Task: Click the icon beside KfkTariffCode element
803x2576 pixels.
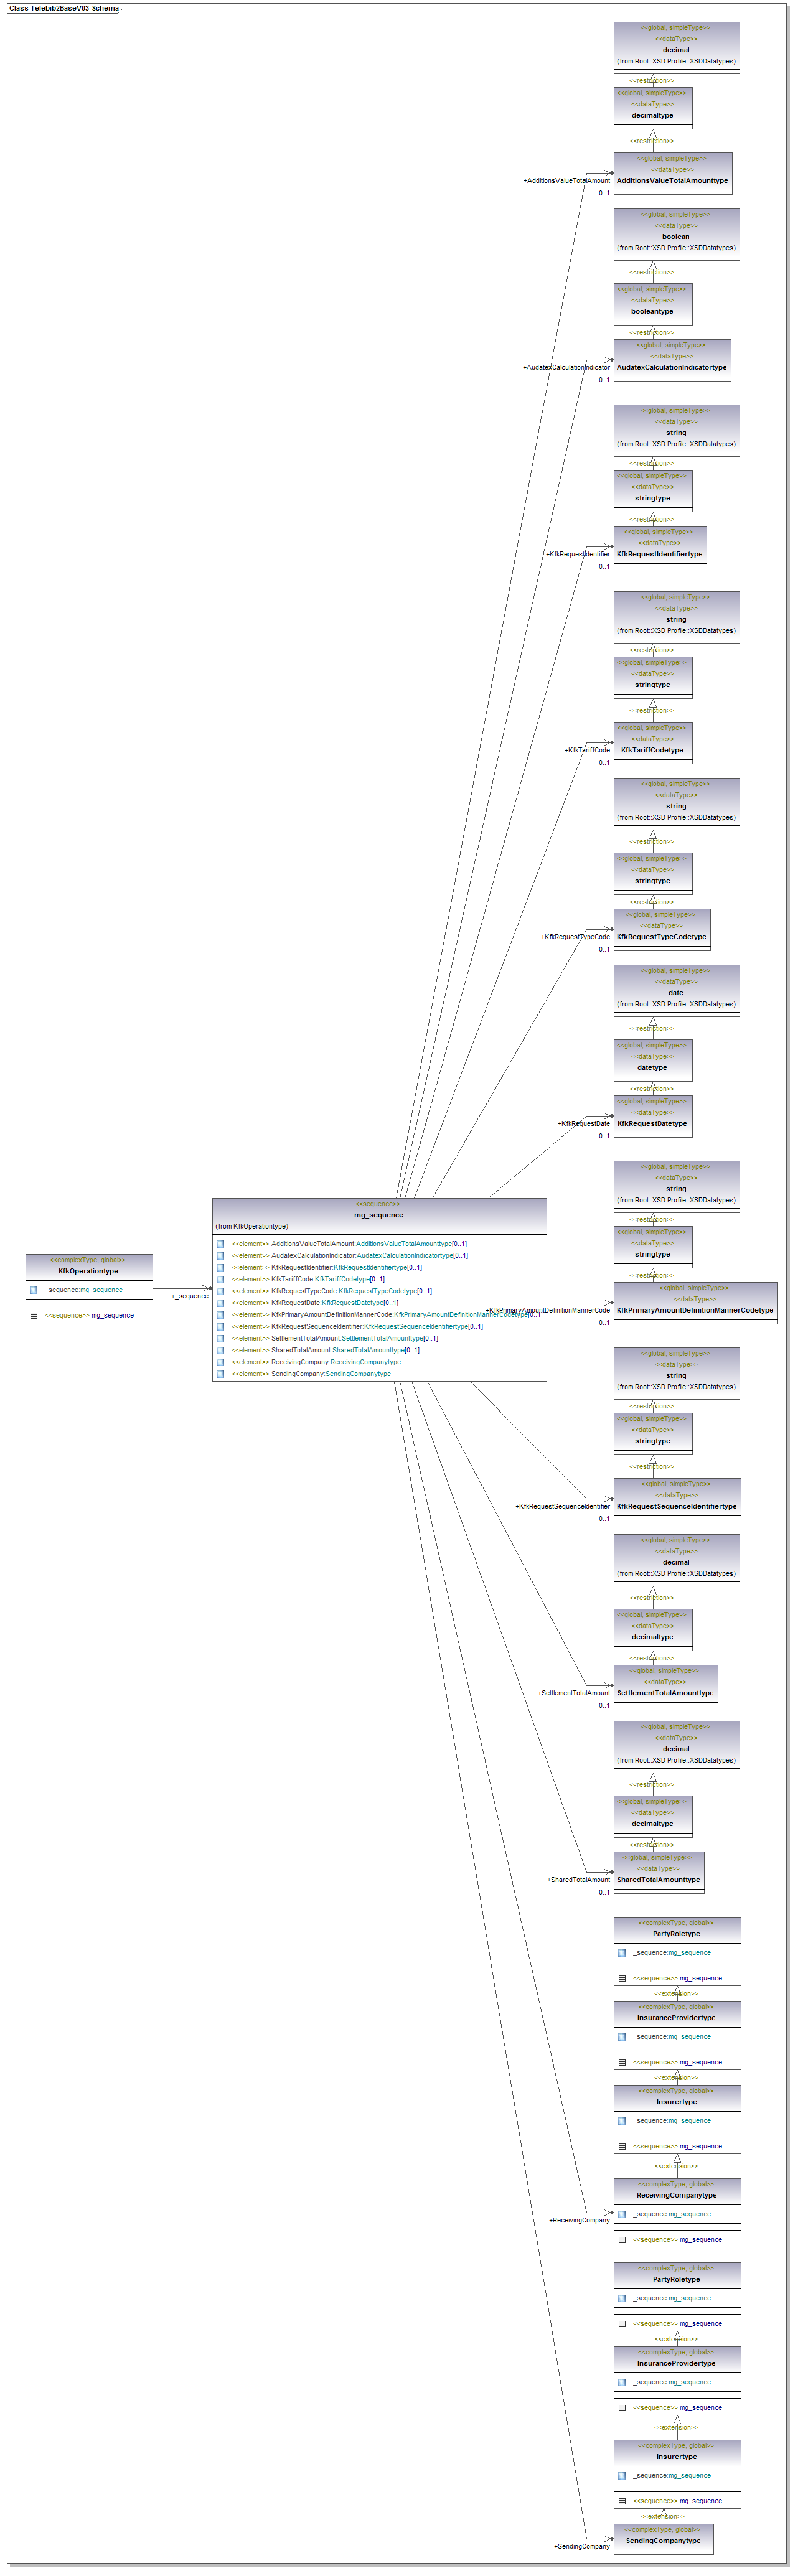Action: (220, 1279)
